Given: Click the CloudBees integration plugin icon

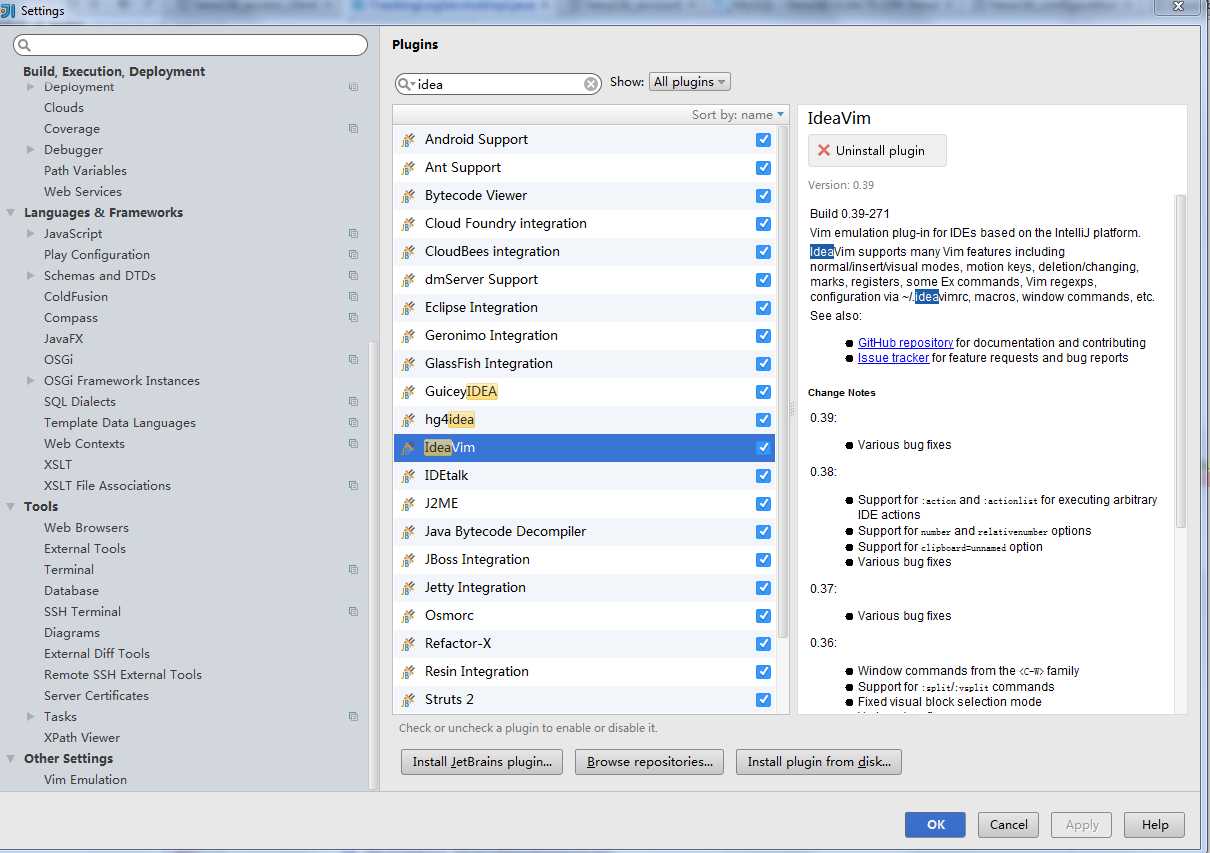Looking at the screenshot, I should click(408, 252).
